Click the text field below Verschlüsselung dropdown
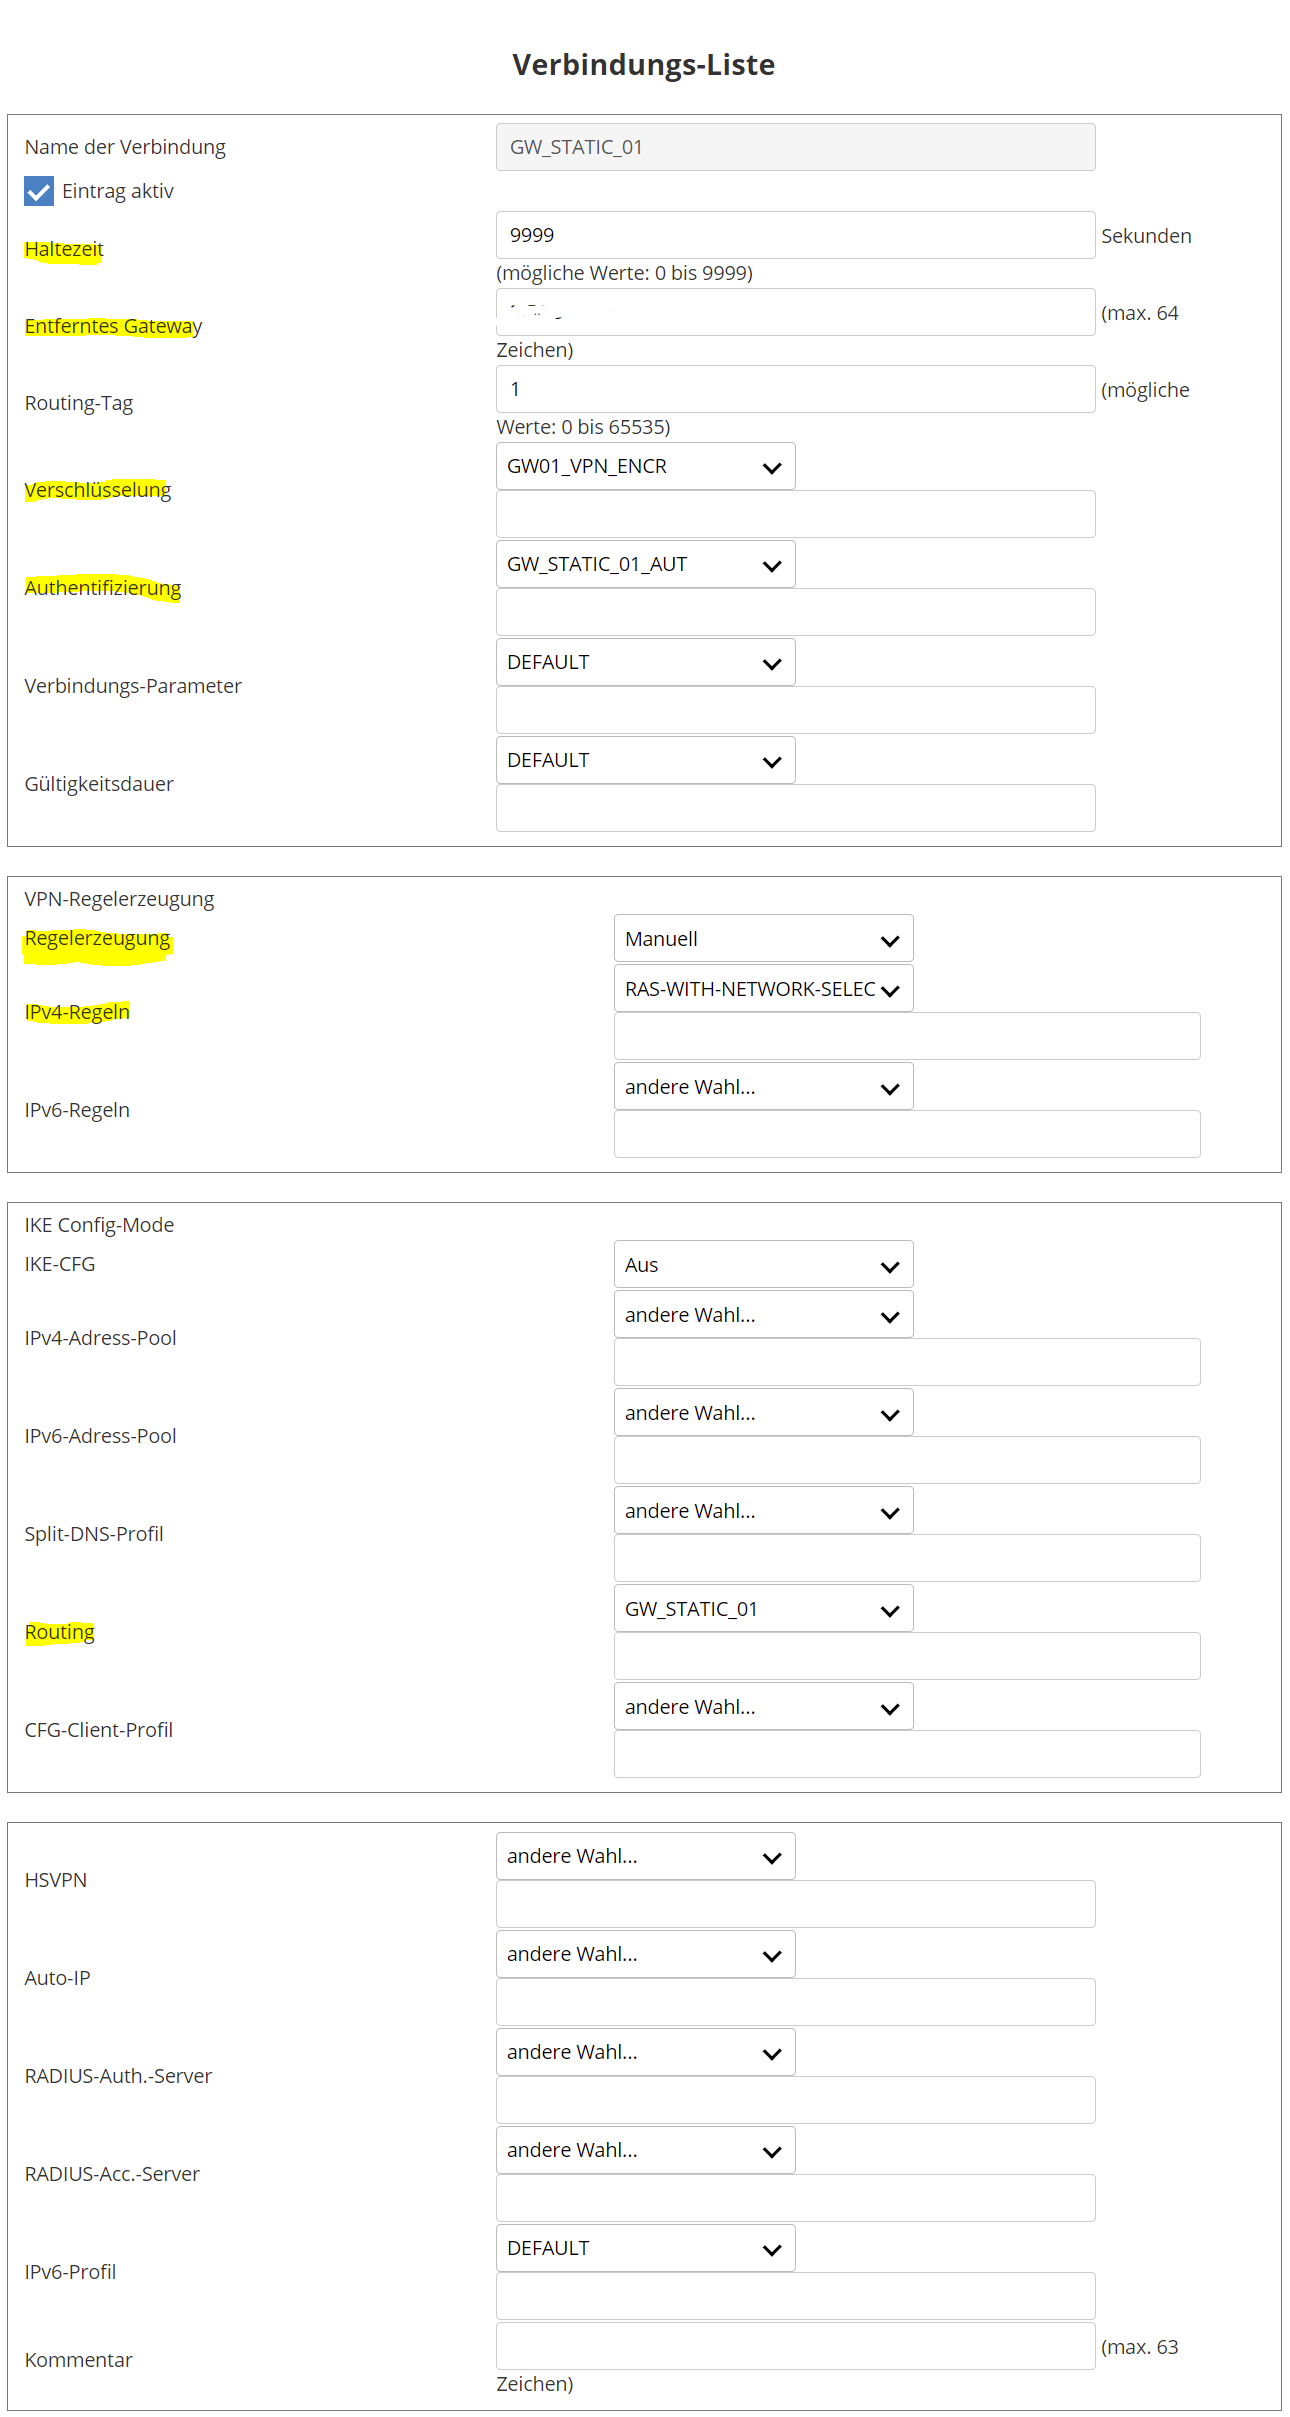The height and width of the screenshot is (2417, 1290). (x=795, y=514)
